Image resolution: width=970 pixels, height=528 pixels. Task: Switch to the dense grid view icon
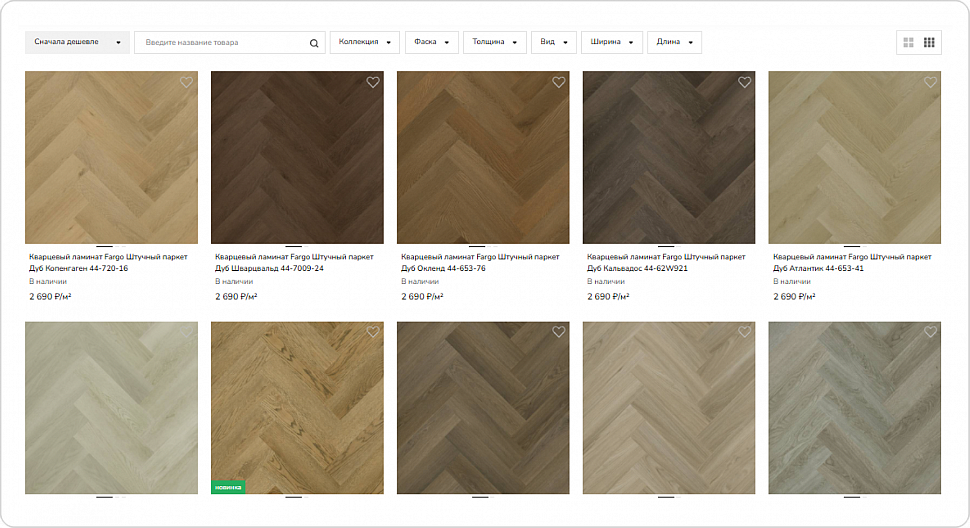tap(929, 43)
